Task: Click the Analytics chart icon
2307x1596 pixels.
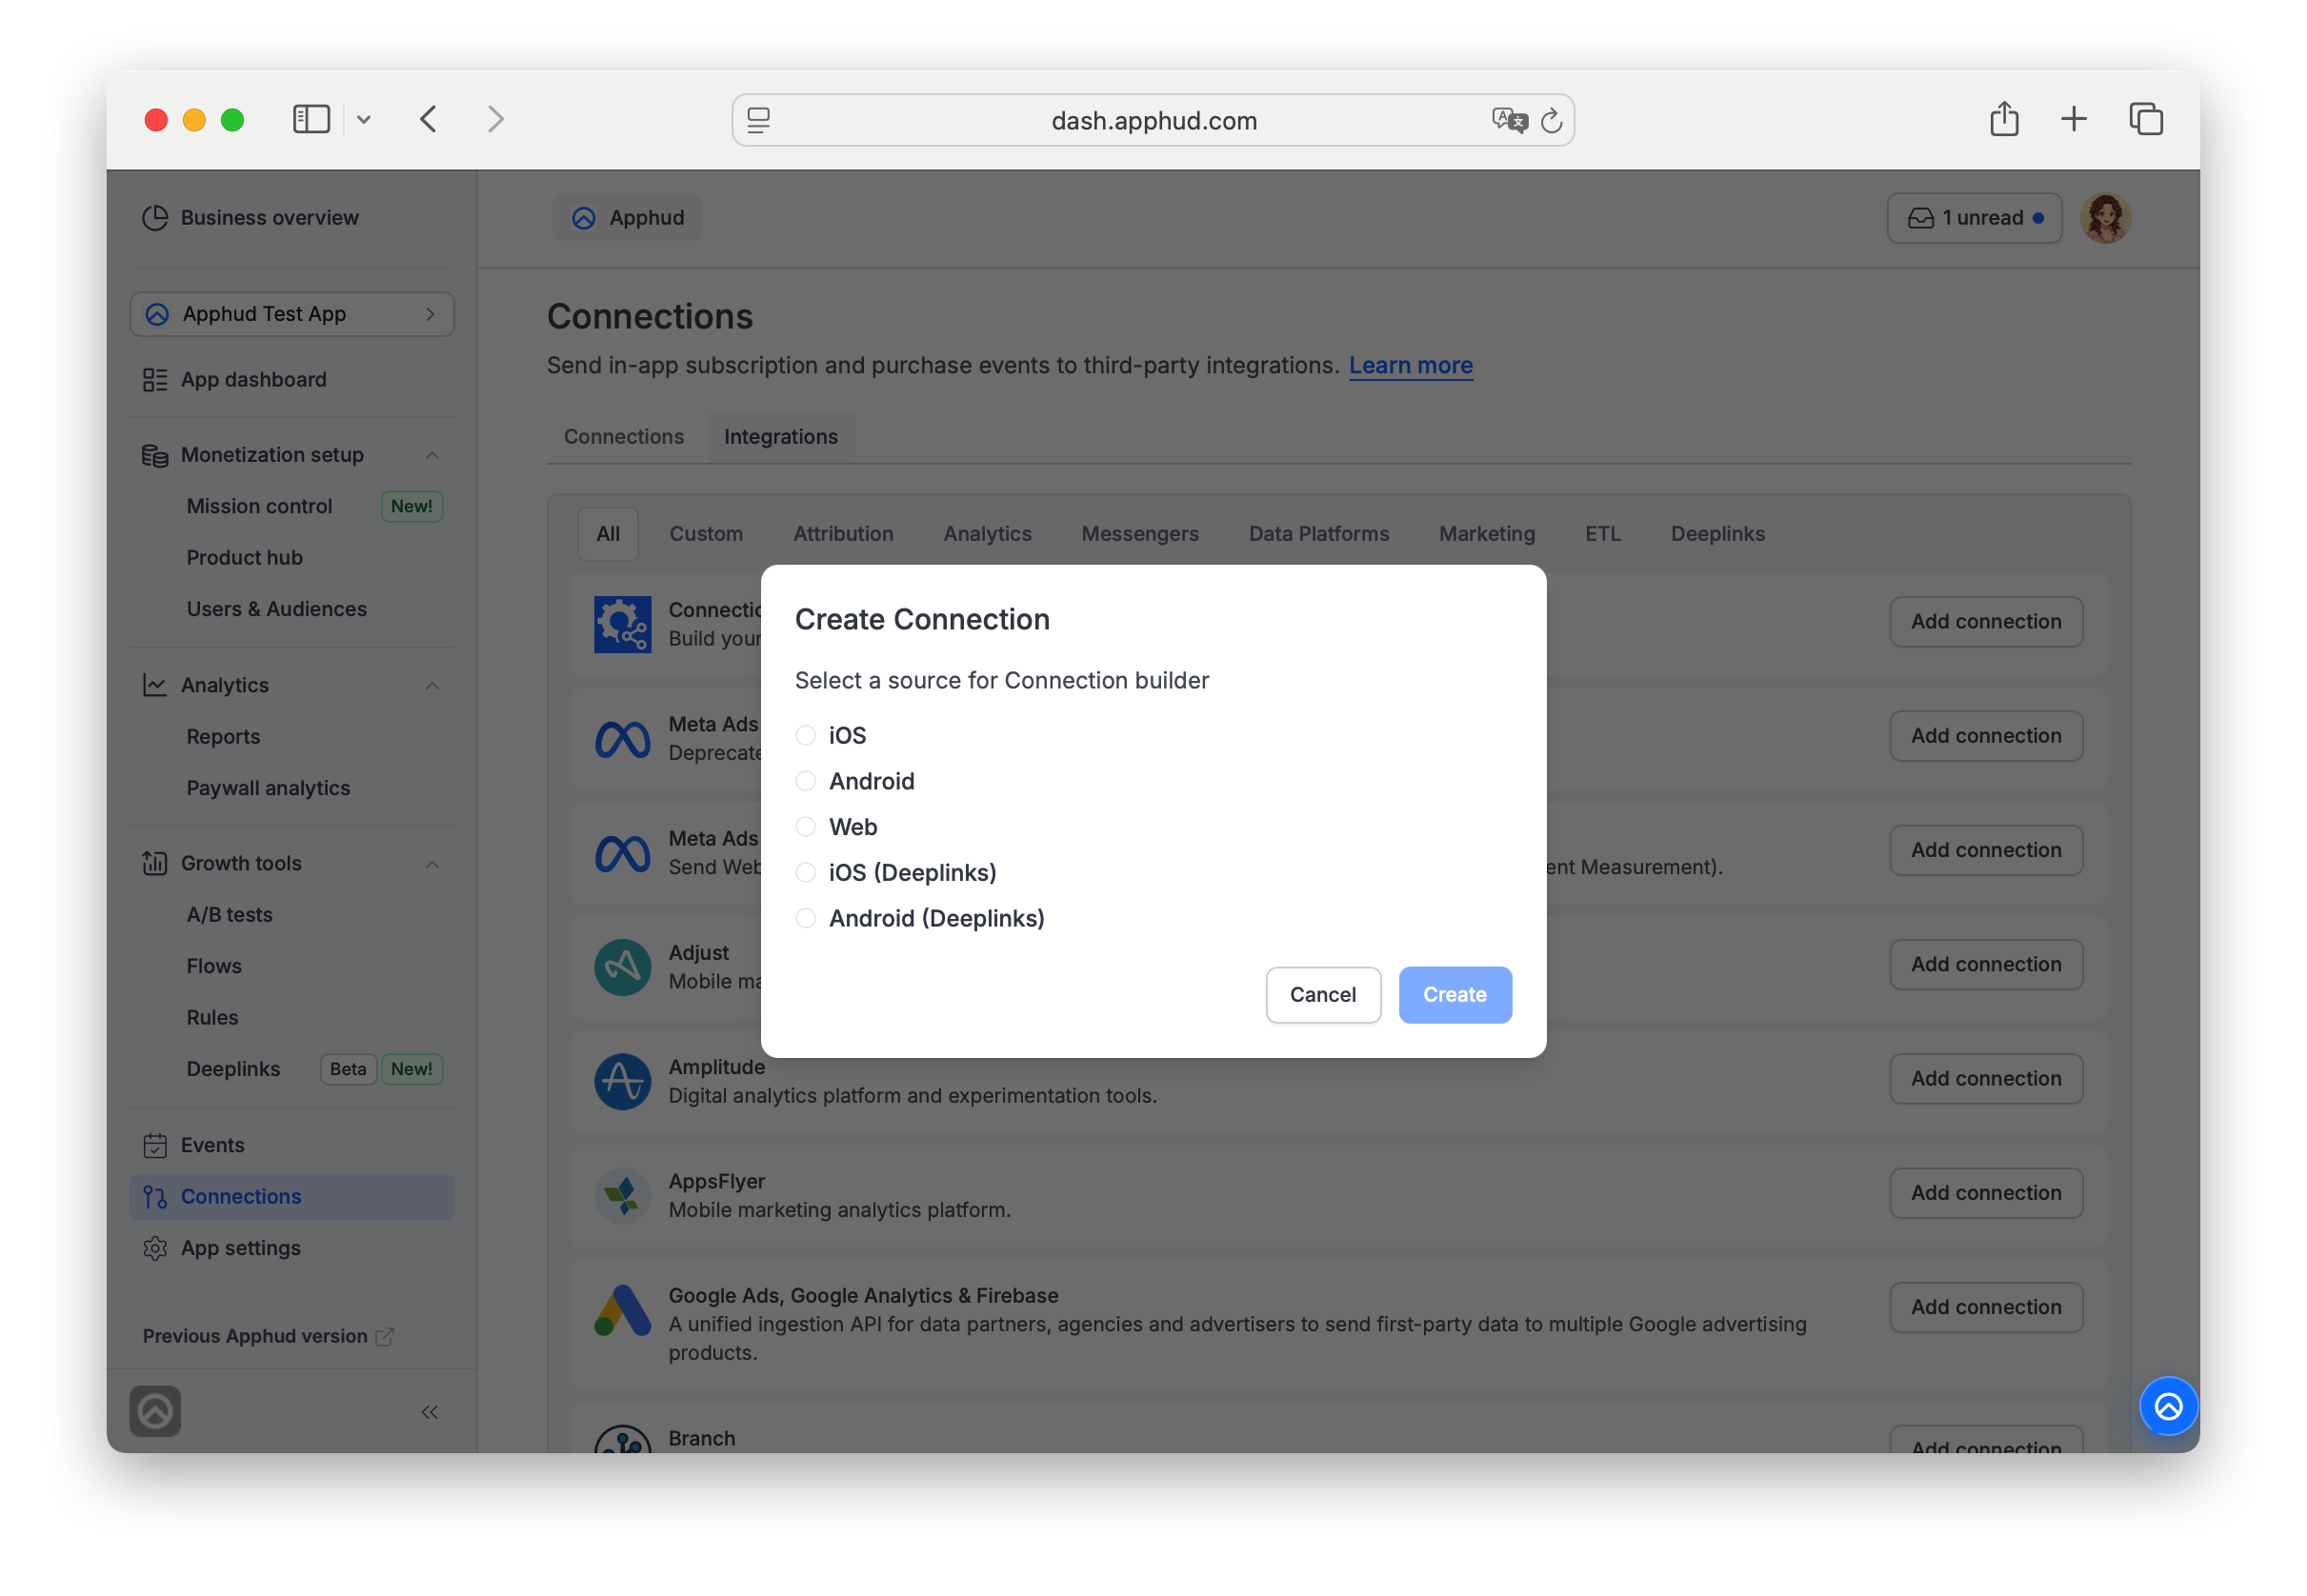Action: [x=154, y=685]
